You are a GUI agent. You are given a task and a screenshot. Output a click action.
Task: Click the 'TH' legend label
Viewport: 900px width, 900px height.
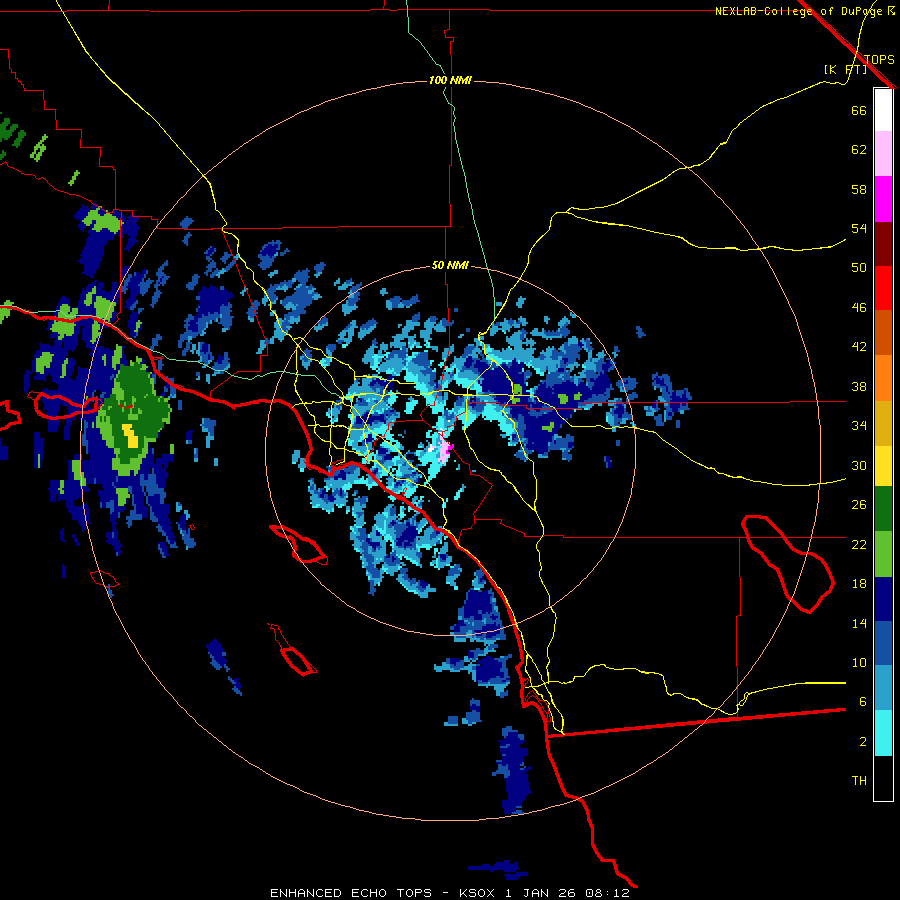click(x=859, y=780)
